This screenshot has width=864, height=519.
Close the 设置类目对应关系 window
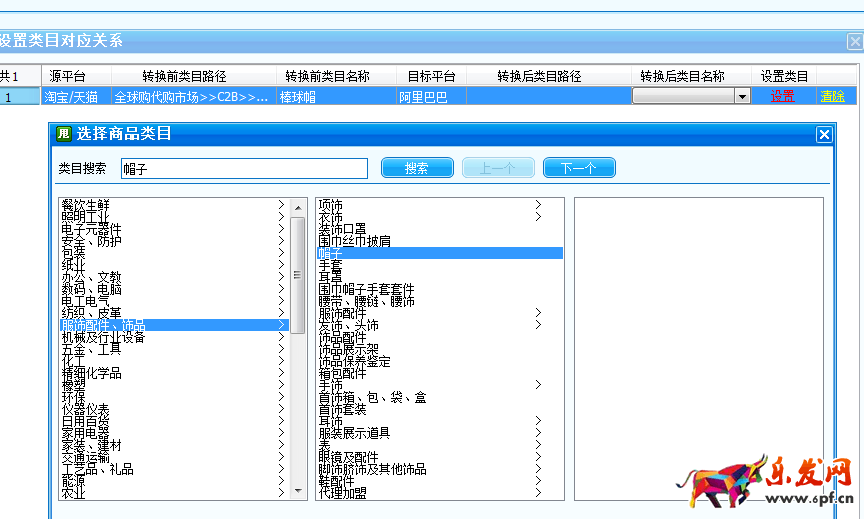[855, 41]
